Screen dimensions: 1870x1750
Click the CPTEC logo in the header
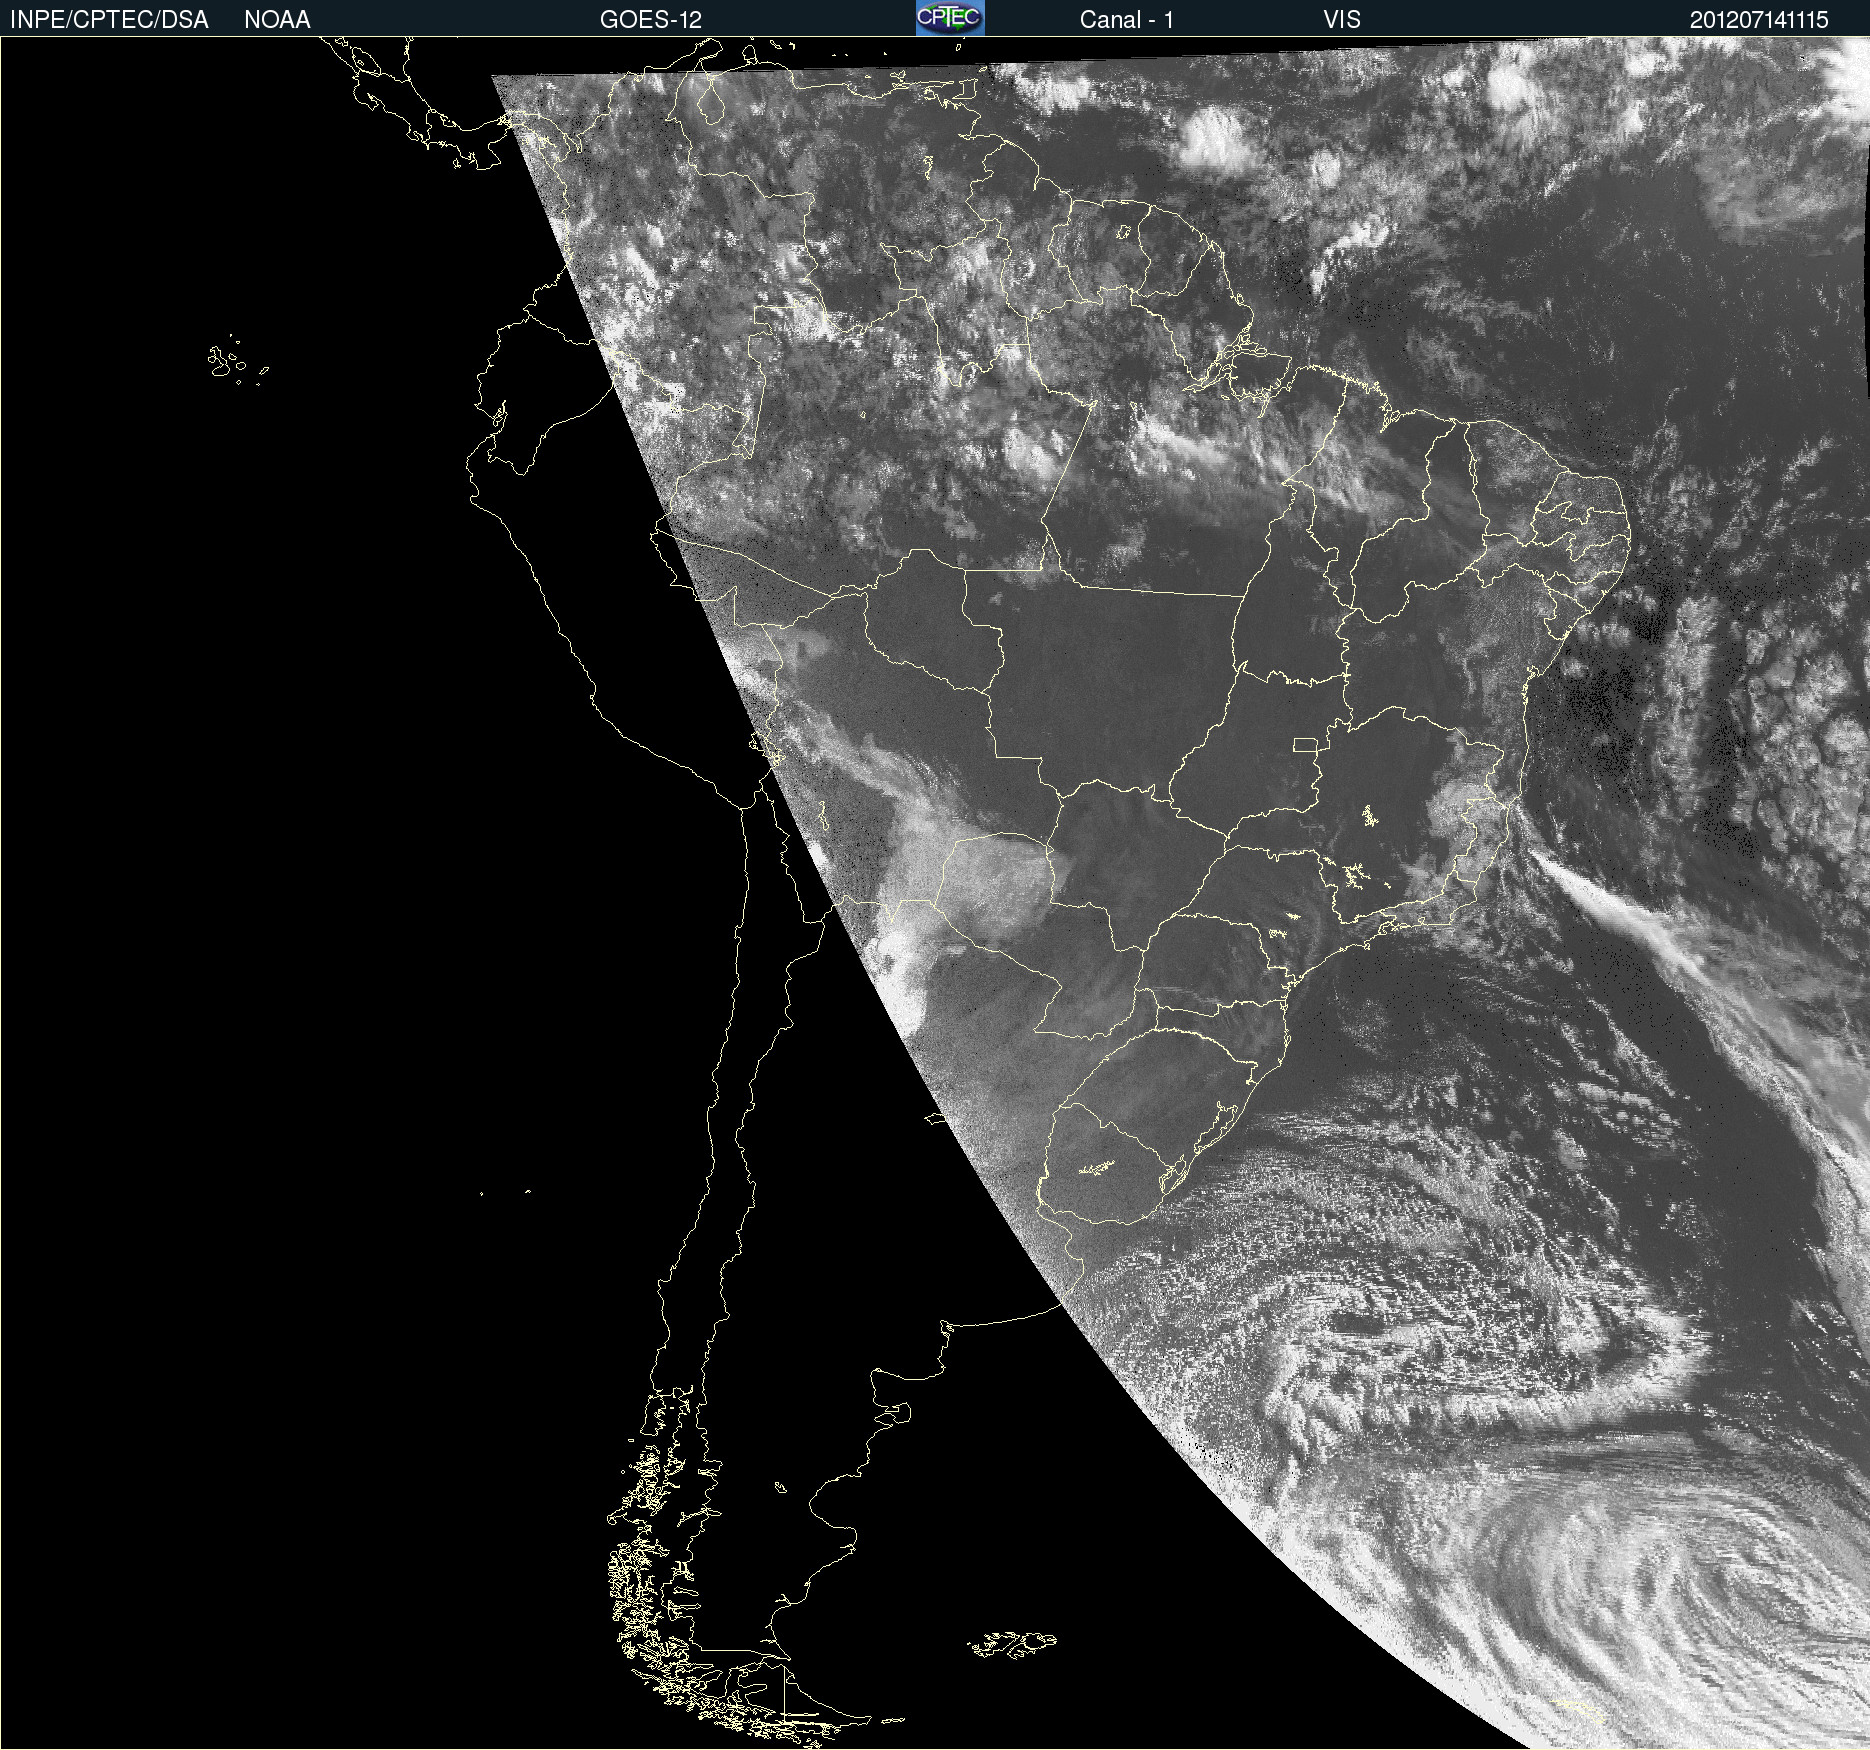point(950,18)
